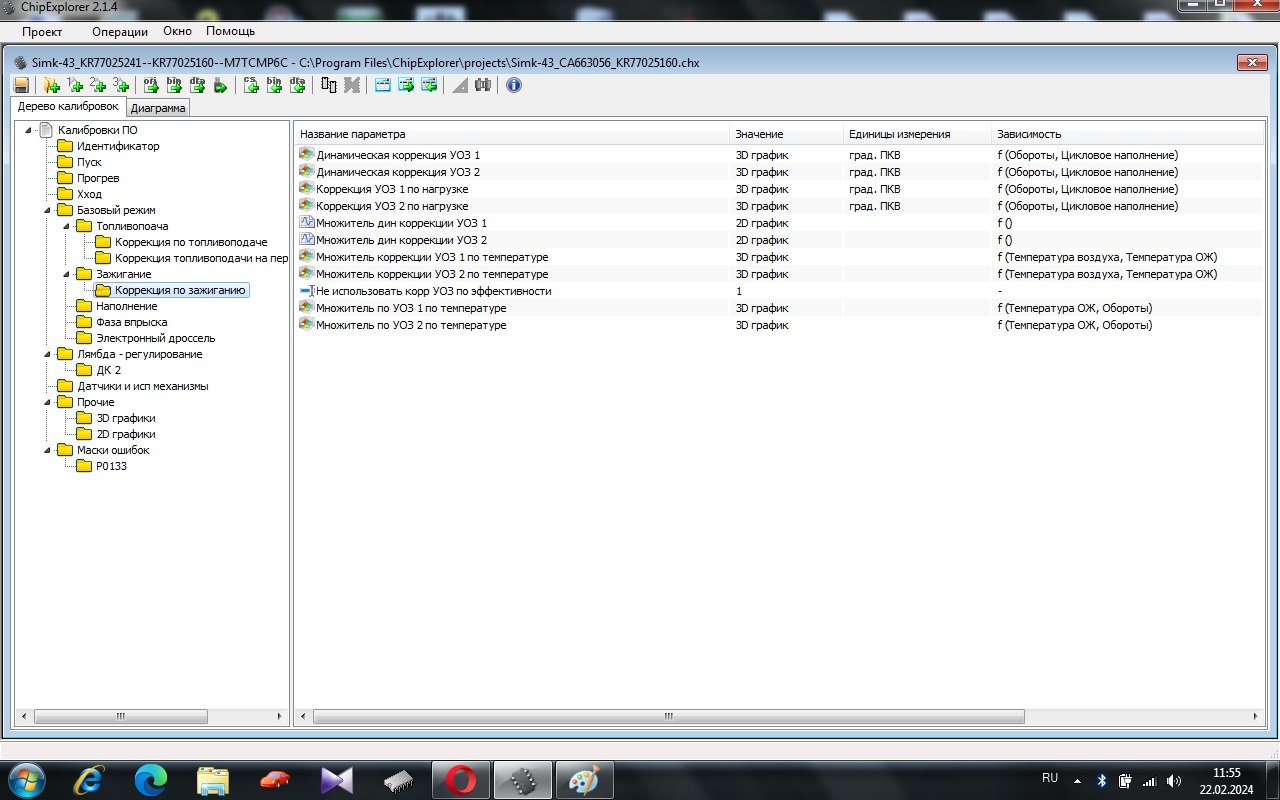Collapse the Зажигание tree branch
The image size is (1280, 800).
(x=67, y=274)
